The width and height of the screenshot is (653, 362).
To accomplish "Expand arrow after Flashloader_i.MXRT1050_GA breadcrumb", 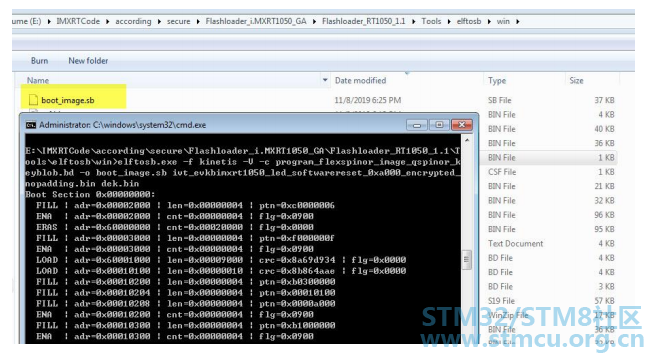I will pyautogui.click(x=314, y=21).
